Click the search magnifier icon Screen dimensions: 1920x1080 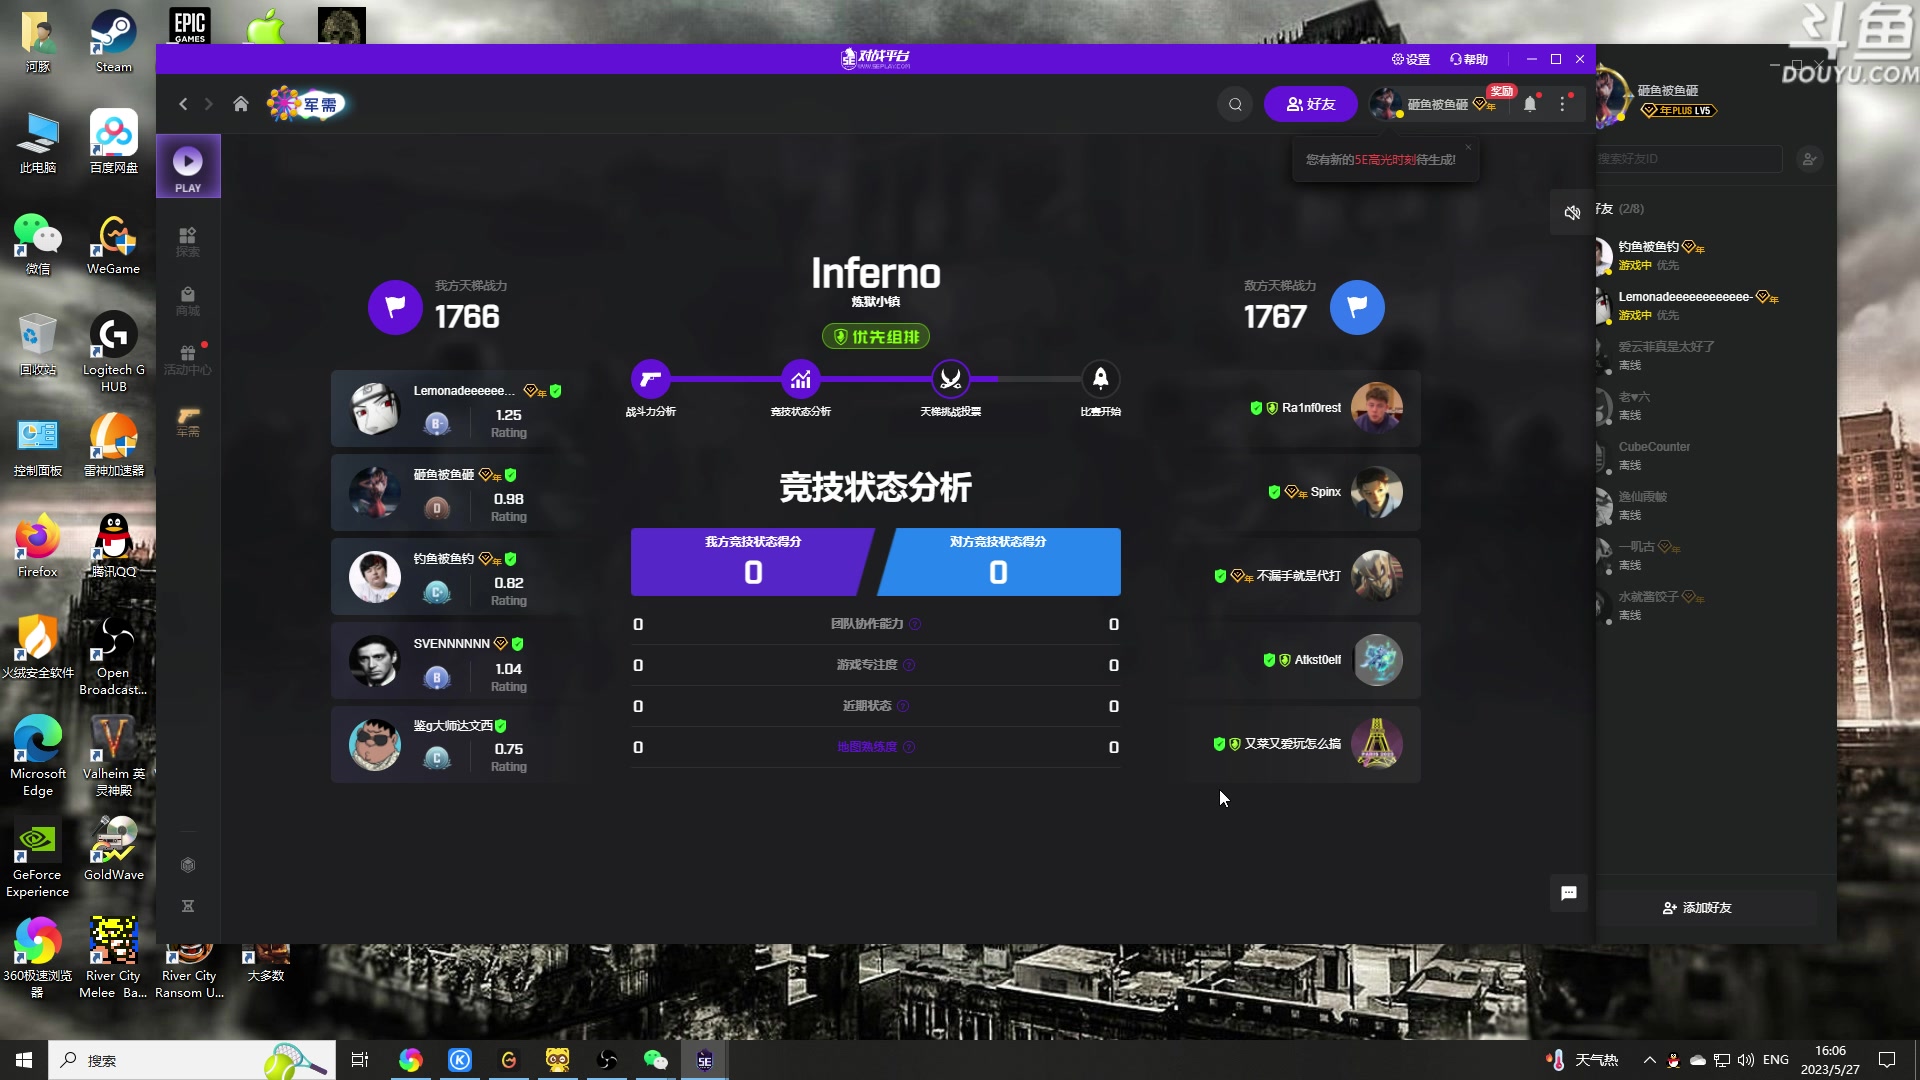point(1235,104)
